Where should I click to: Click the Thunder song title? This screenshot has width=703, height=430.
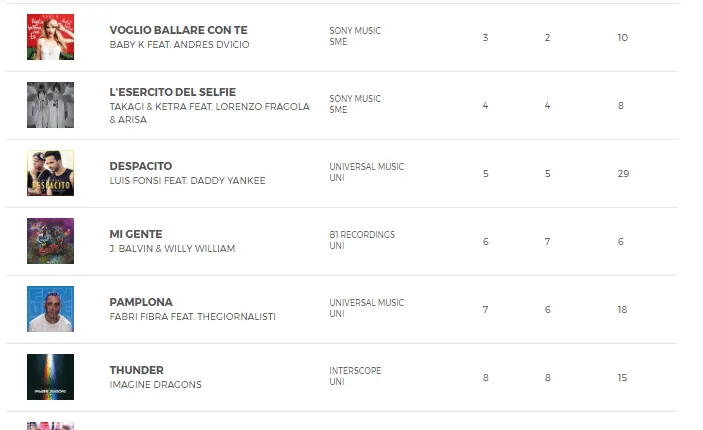tap(136, 370)
